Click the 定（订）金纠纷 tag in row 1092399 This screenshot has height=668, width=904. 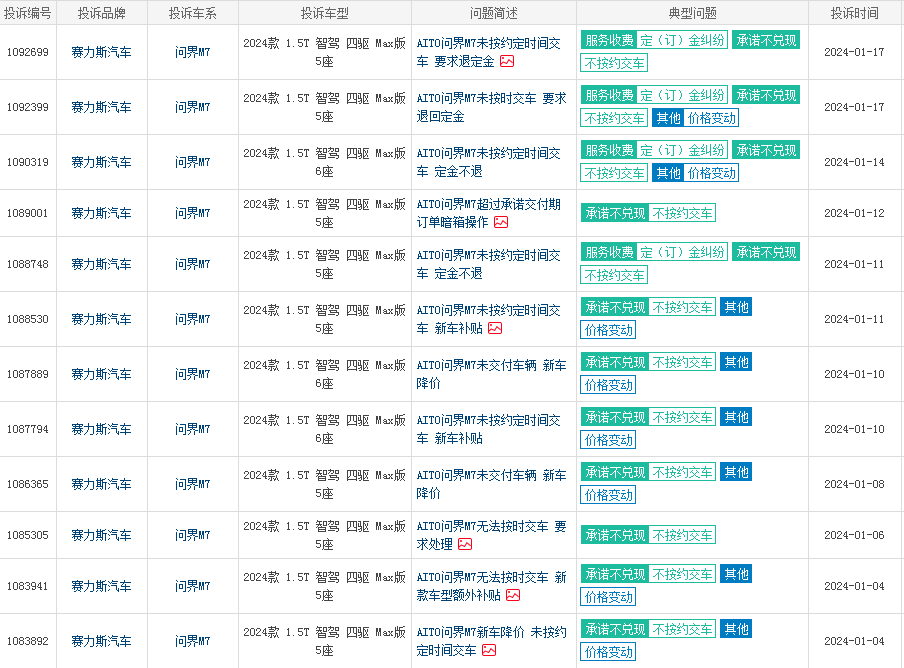[x=682, y=95]
